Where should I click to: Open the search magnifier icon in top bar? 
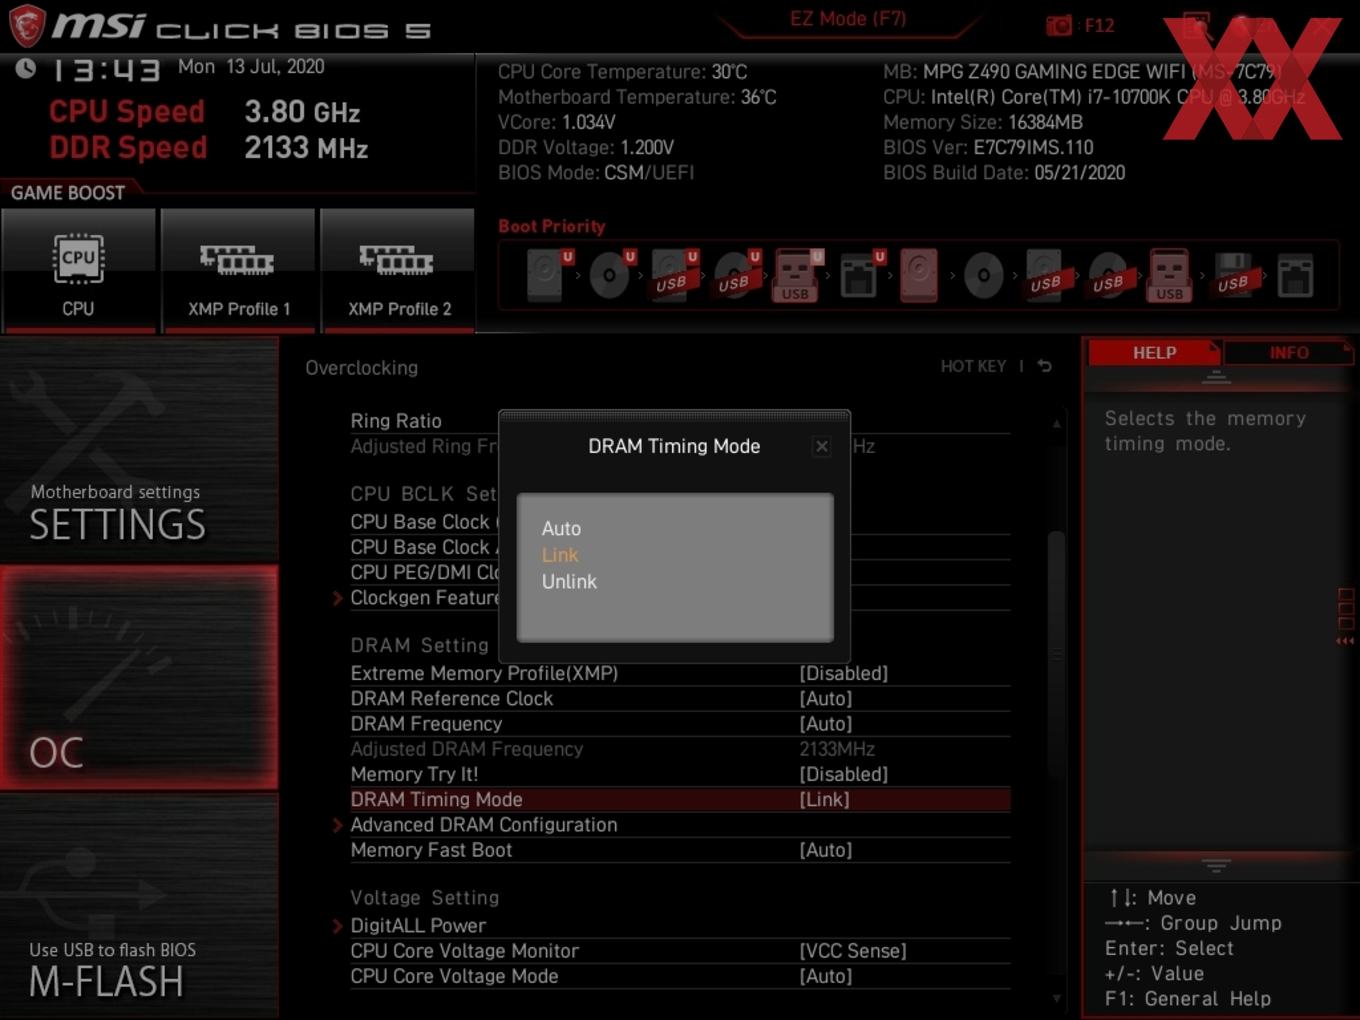click(1197, 26)
